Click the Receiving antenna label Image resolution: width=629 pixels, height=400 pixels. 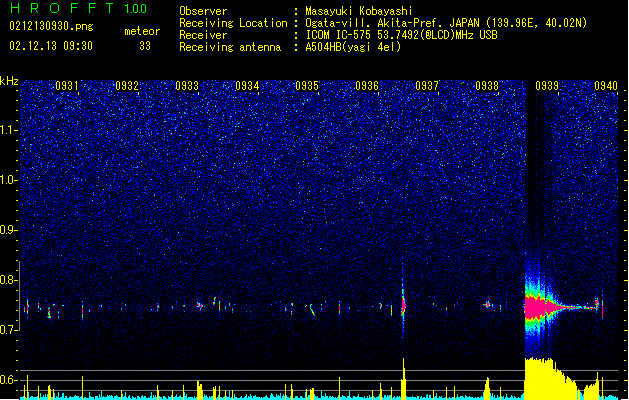230,47
